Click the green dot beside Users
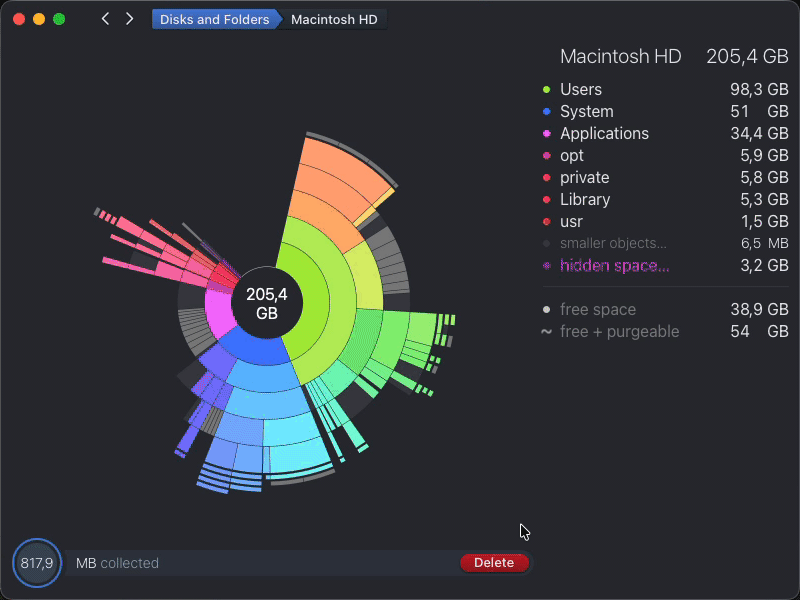 tap(546, 89)
